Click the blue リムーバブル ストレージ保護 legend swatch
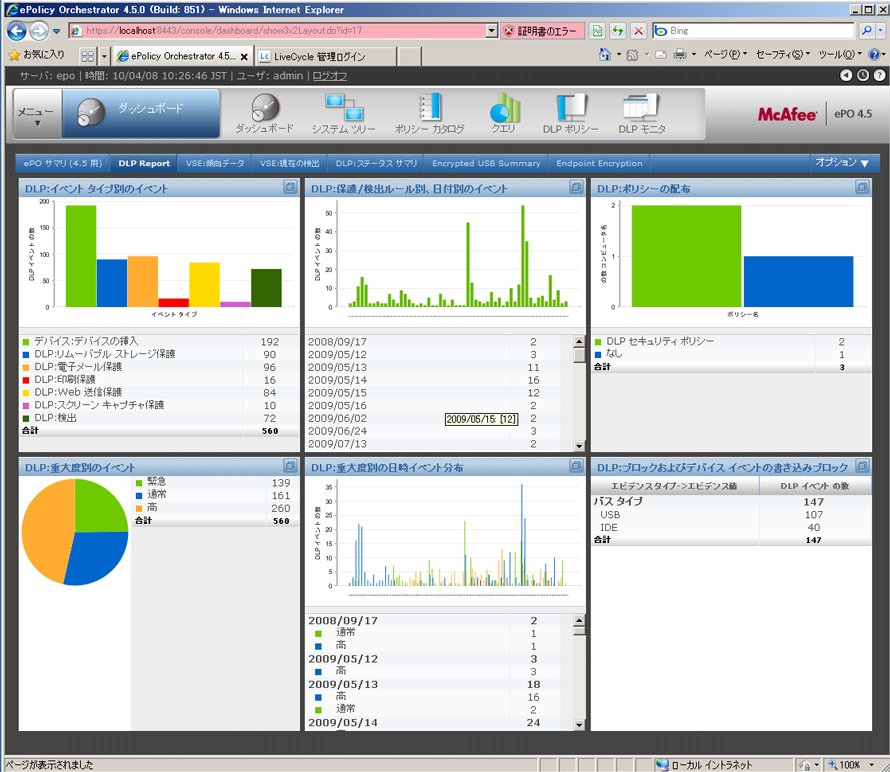This screenshot has height=772, width=890. (26, 354)
